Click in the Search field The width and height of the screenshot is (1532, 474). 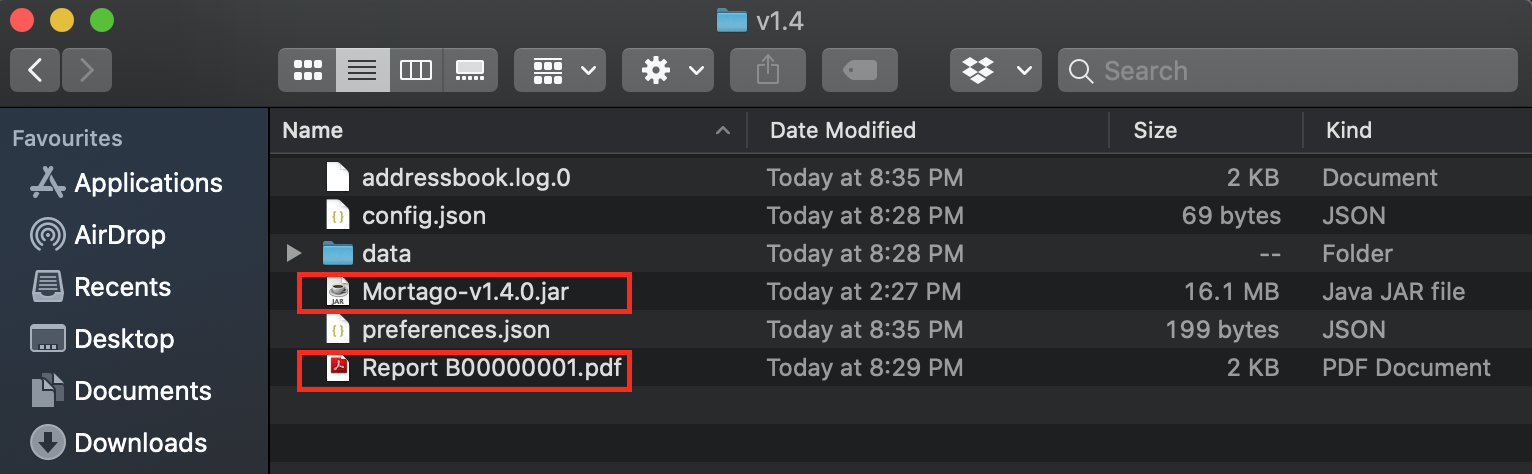(x=1288, y=70)
